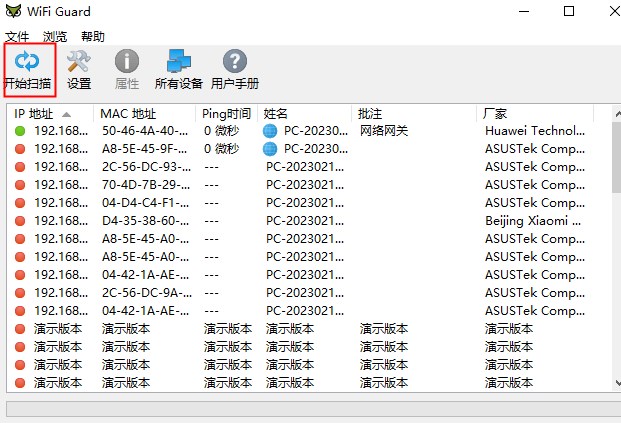Open the File (文件) menu
Image resolution: width=621 pixels, height=423 pixels.
17,37
